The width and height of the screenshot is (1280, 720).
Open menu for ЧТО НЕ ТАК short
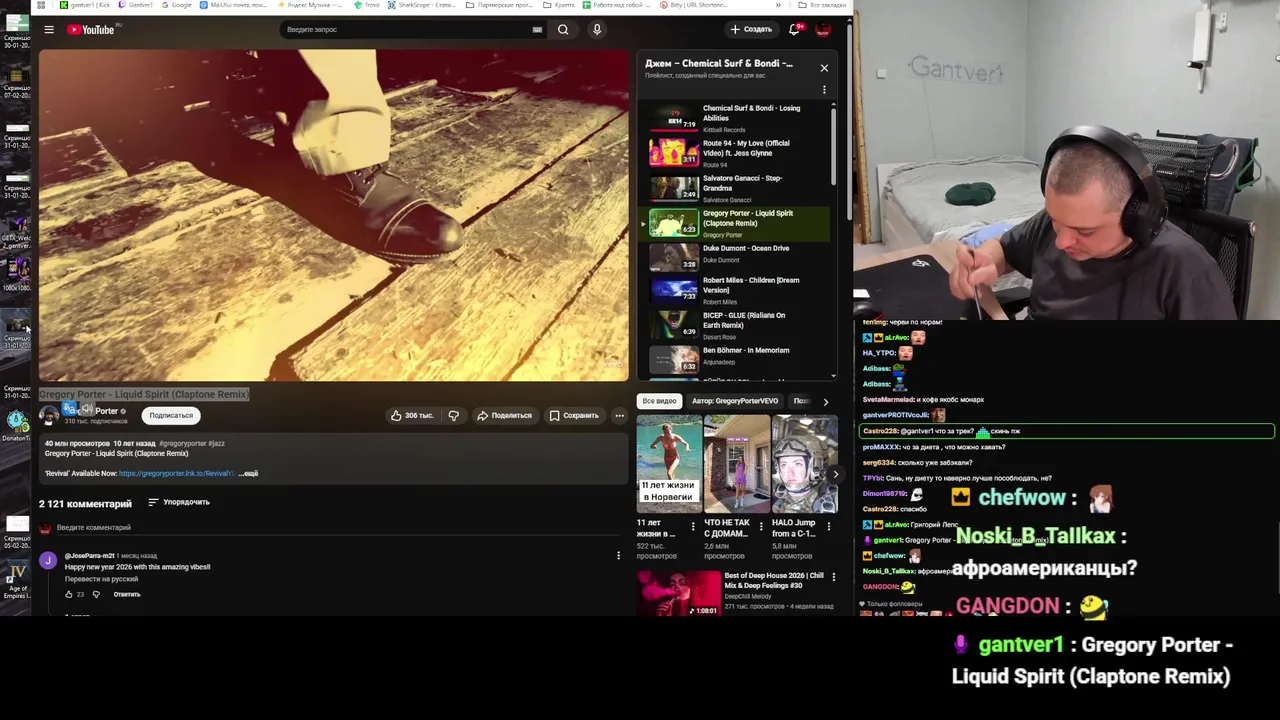click(x=760, y=526)
